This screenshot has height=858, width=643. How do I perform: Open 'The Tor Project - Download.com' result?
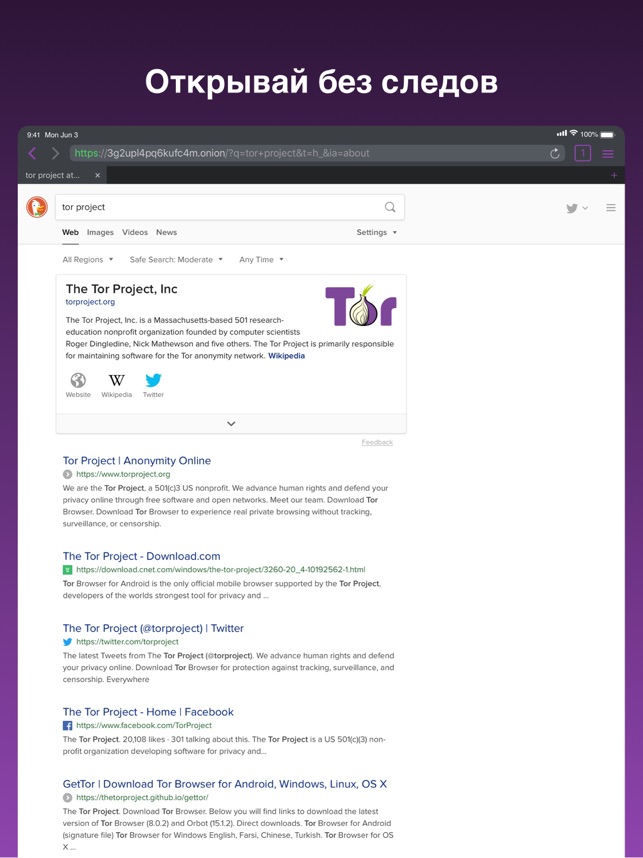point(141,556)
